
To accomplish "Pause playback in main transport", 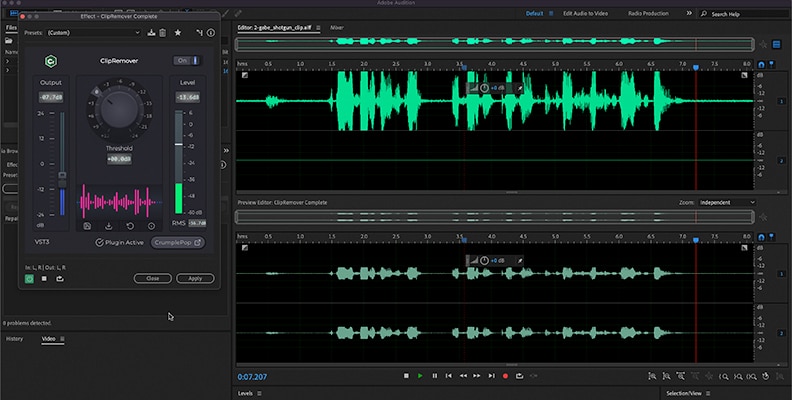I will point(434,376).
